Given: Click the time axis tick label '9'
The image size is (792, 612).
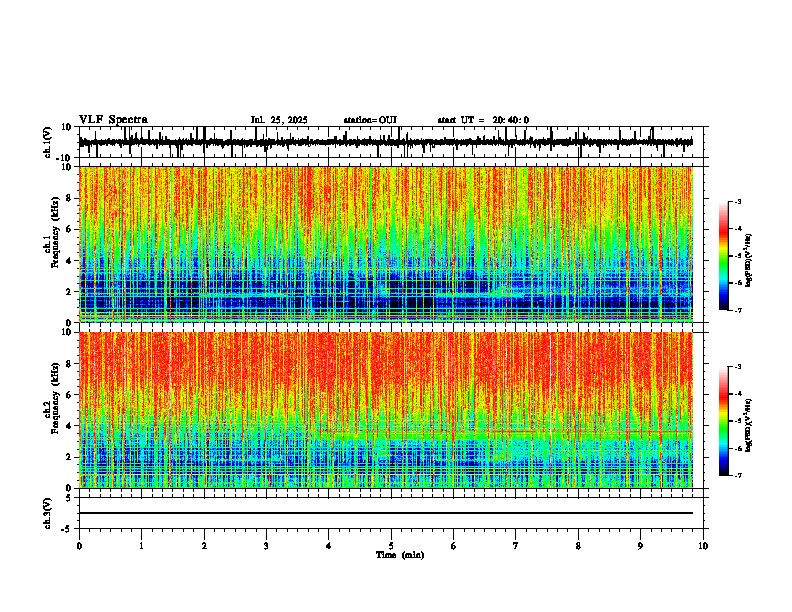Looking at the screenshot, I should [x=640, y=546].
